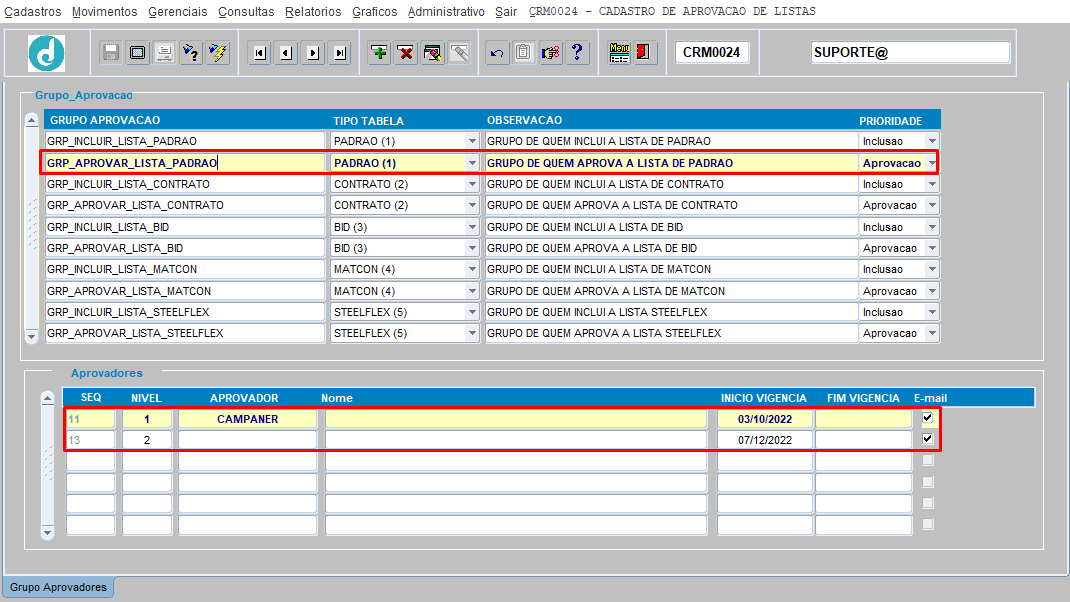The image size is (1070, 602).
Task: Click the Execute Query lightning icon
Action: pyautogui.click(x=218, y=53)
